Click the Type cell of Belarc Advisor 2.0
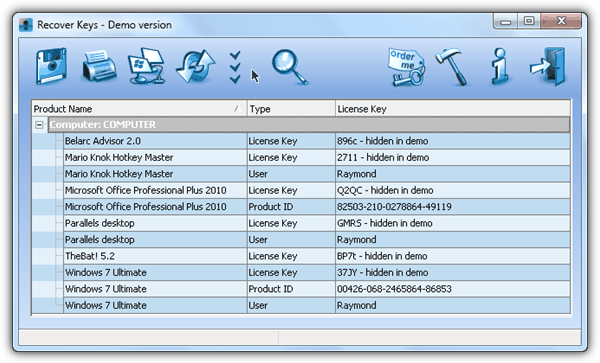The width and height of the screenshot is (600, 363). tap(291, 141)
